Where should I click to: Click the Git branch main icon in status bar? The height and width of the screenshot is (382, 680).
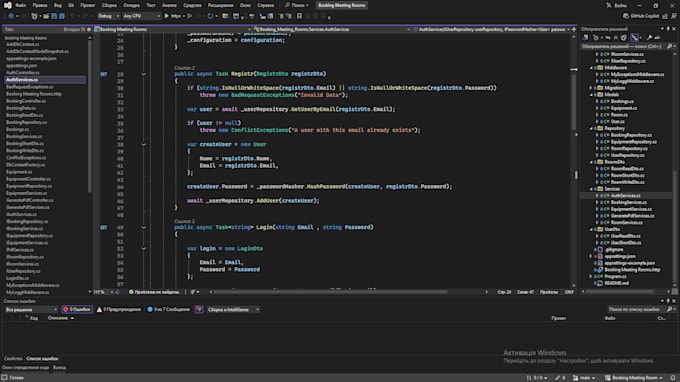pos(575,378)
